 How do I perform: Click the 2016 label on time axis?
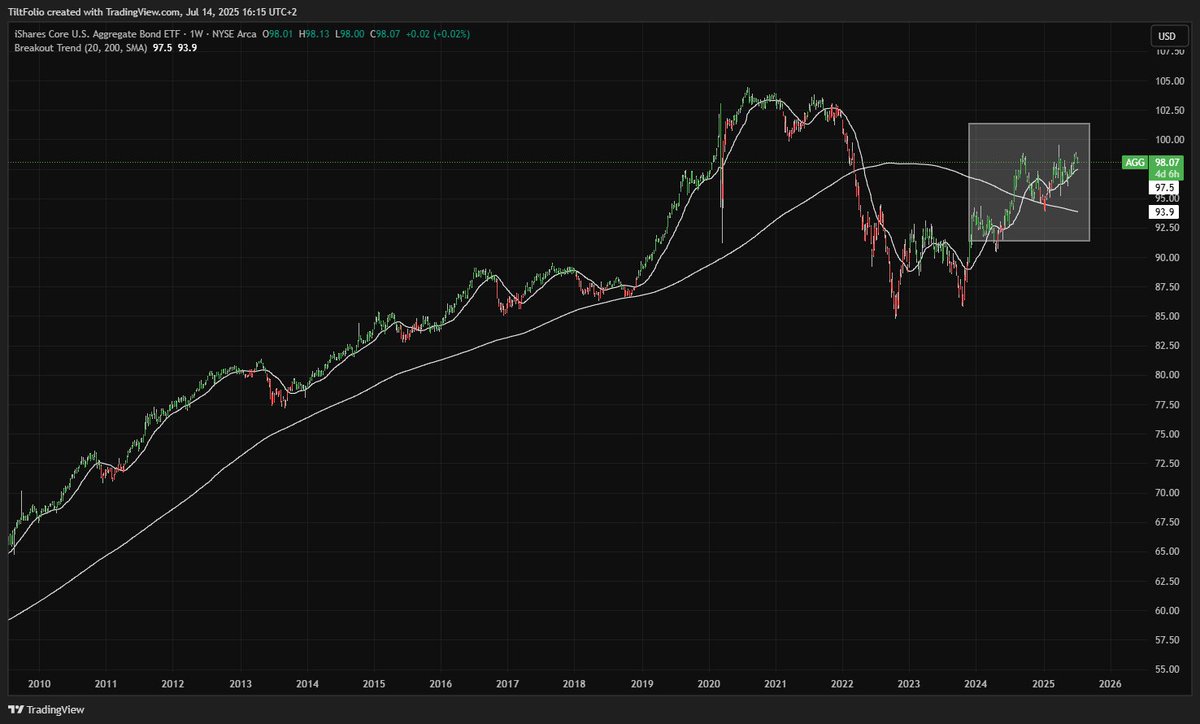pyautogui.click(x=441, y=685)
